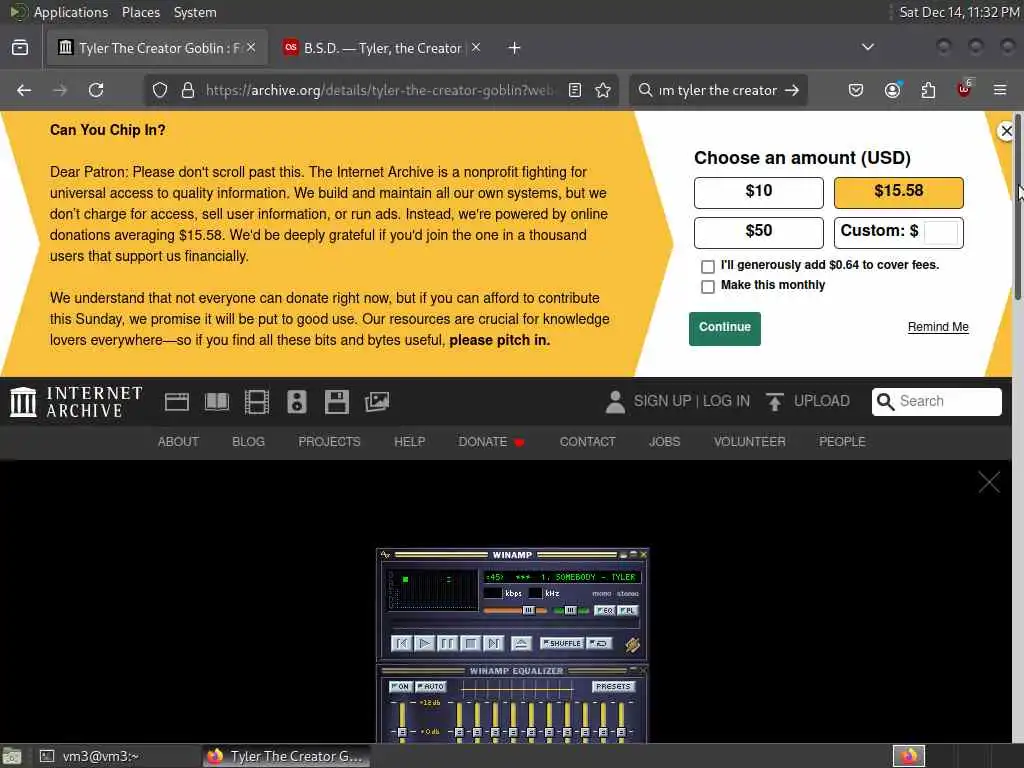
Task: Open Internet Archive home logo
Action: tap(76, 402)
